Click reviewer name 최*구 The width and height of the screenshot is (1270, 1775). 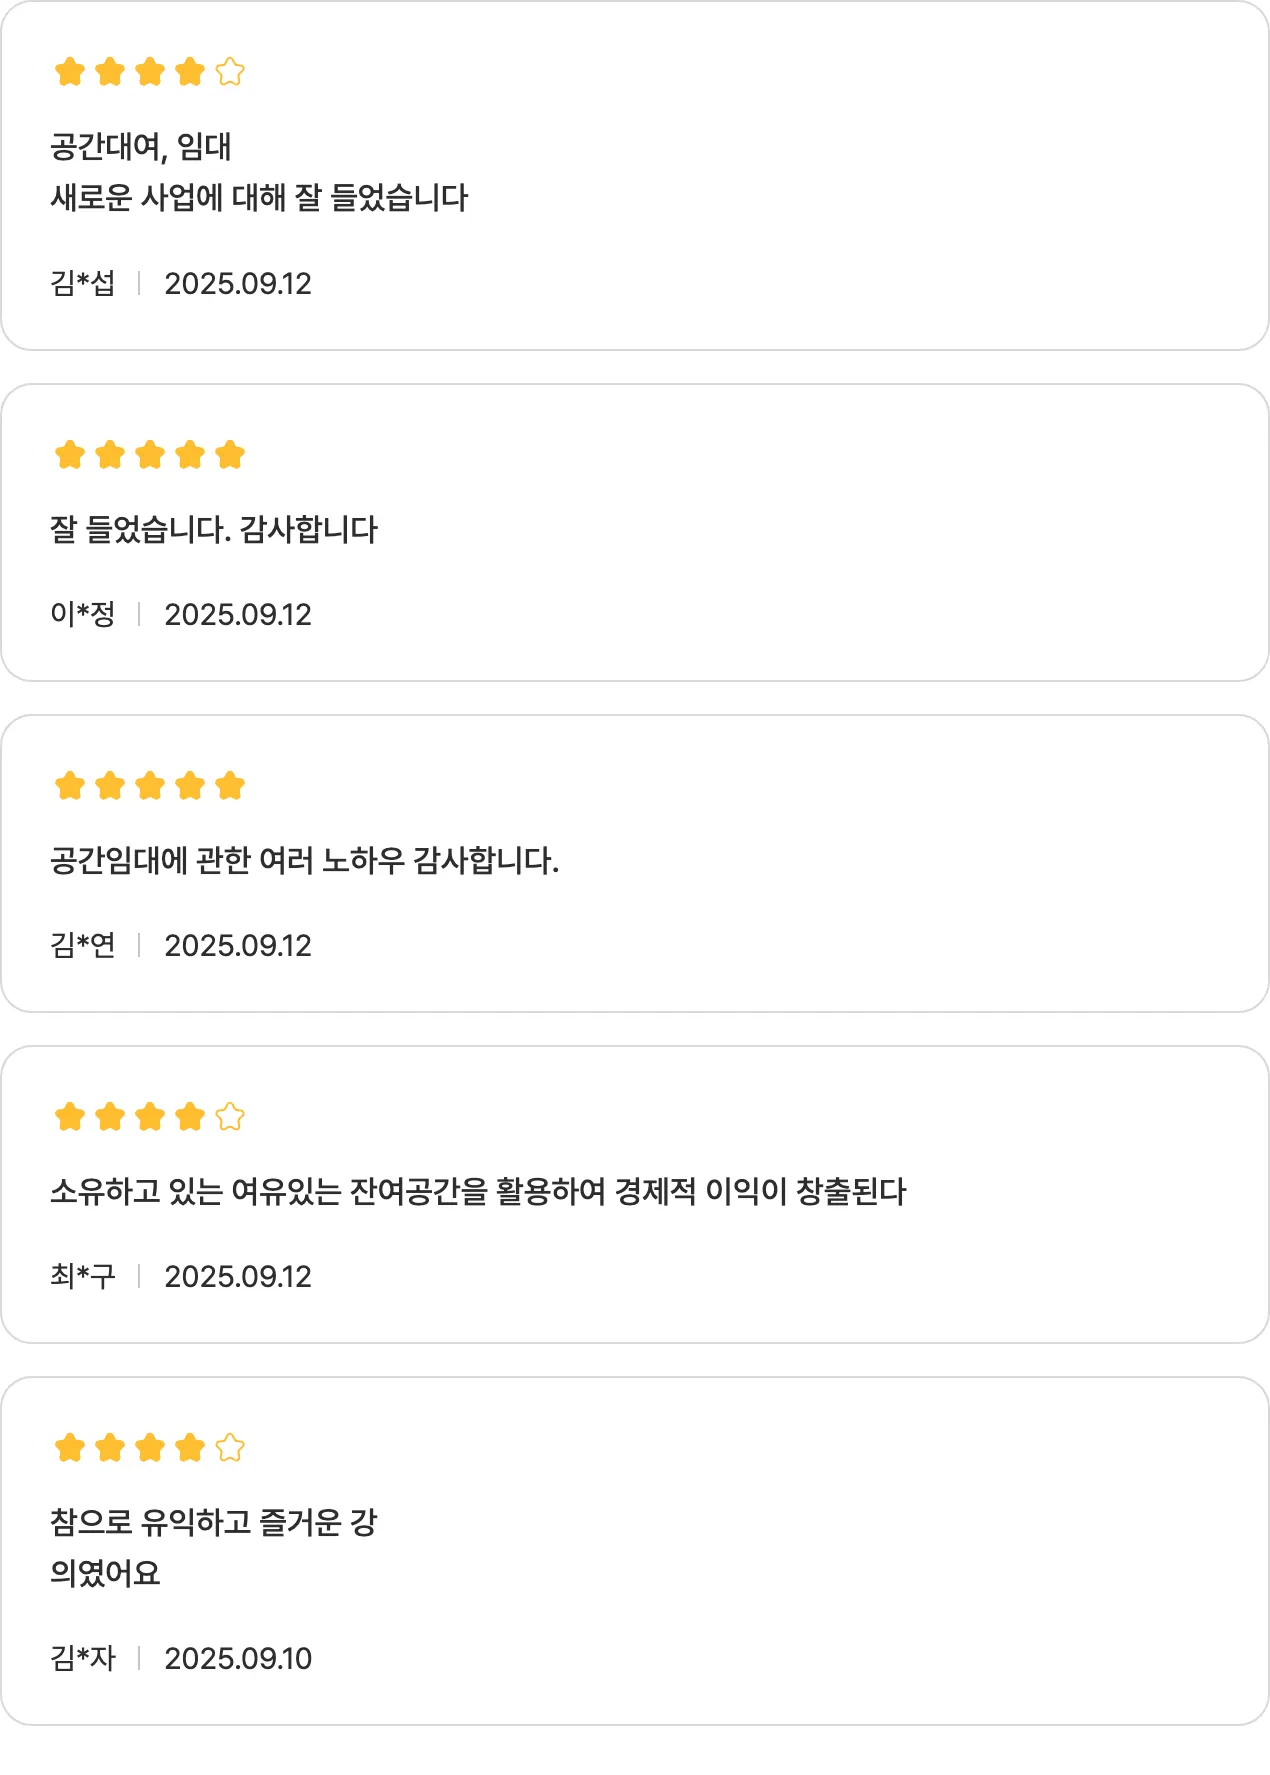pyautogui.click(x=83, y=1277)
